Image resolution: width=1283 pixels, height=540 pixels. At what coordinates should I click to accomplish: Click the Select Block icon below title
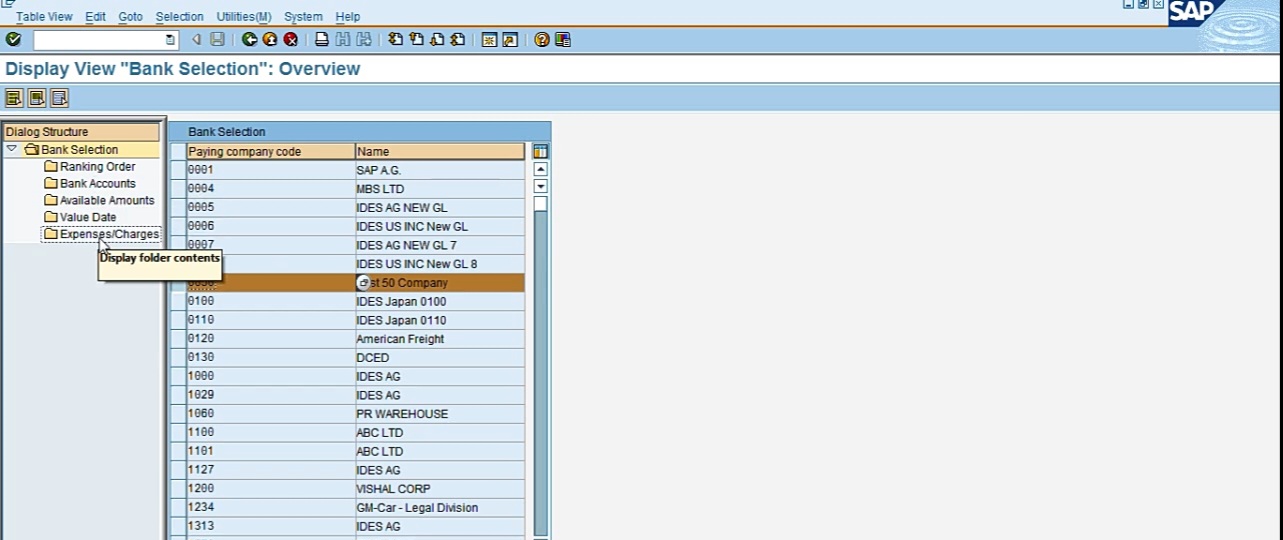tap(37, 98)
